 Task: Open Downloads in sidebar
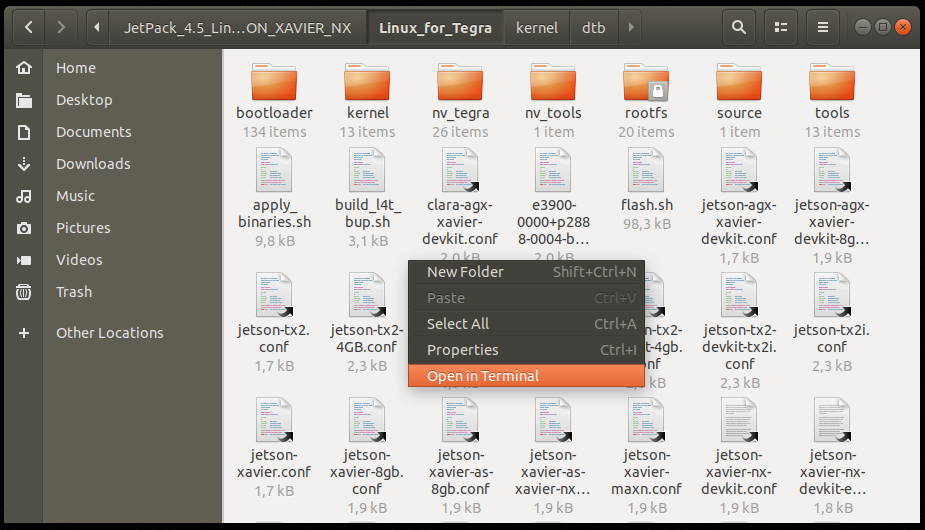click(93, 163)
